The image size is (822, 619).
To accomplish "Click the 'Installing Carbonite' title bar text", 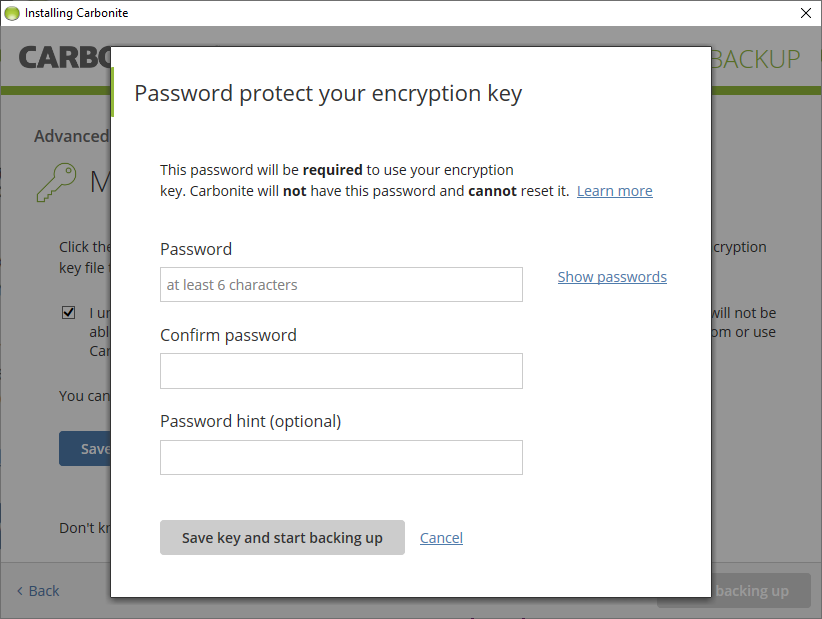I will 76,13.
